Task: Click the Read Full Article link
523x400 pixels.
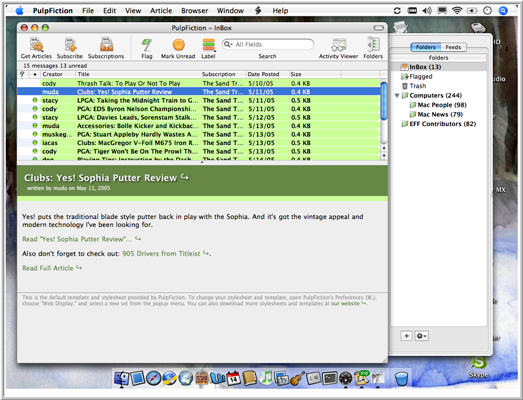Action: [x=52, y=268]
